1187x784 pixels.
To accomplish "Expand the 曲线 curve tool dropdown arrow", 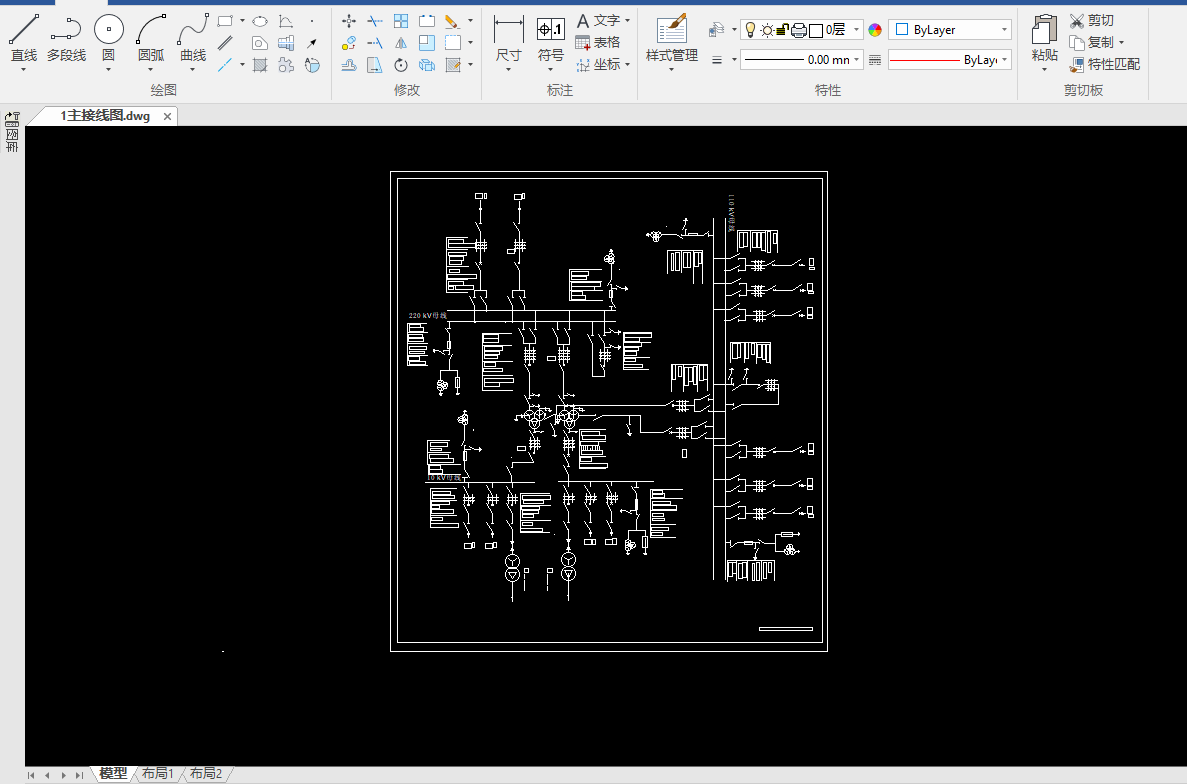I will pyautogui.click(x=193, y=70).
